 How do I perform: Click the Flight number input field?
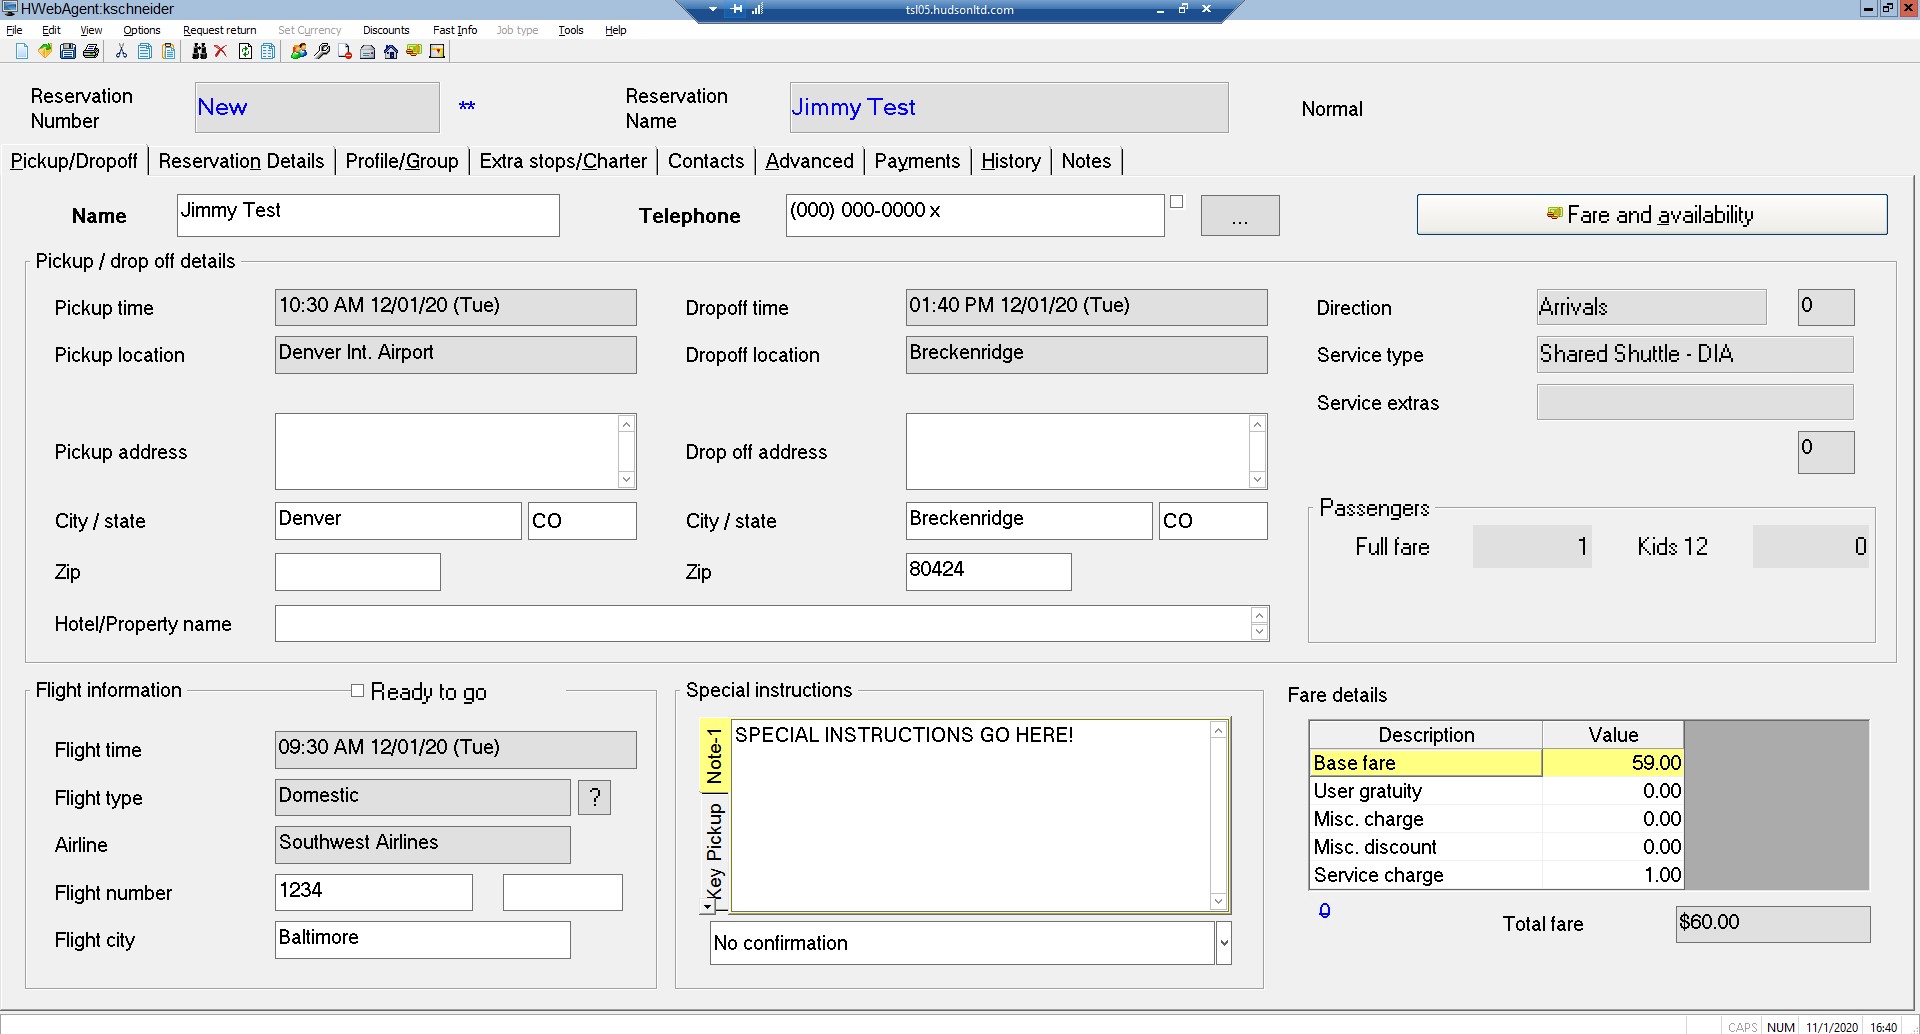[373, 892]
